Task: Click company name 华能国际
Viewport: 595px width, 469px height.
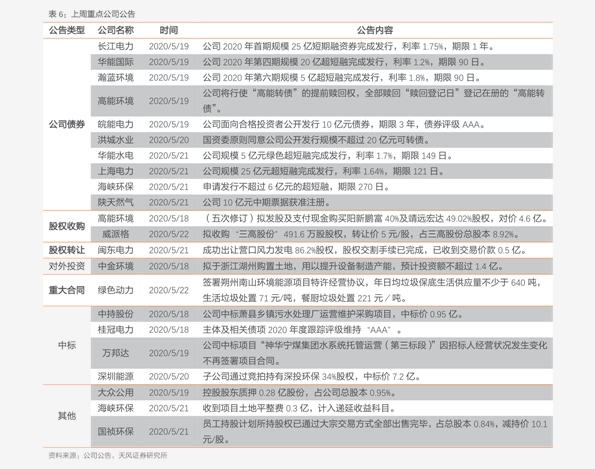Action: [x=116, y=62]
